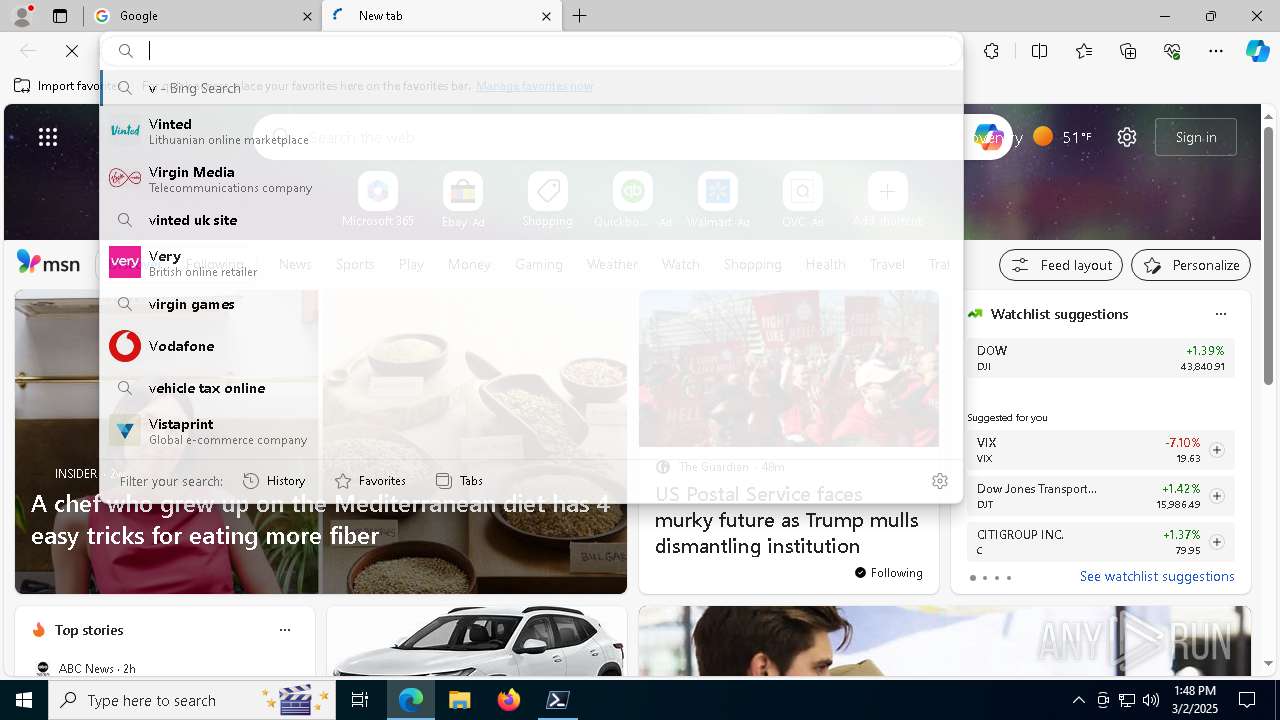Open the volume speaker icon

click(1151, 700)
